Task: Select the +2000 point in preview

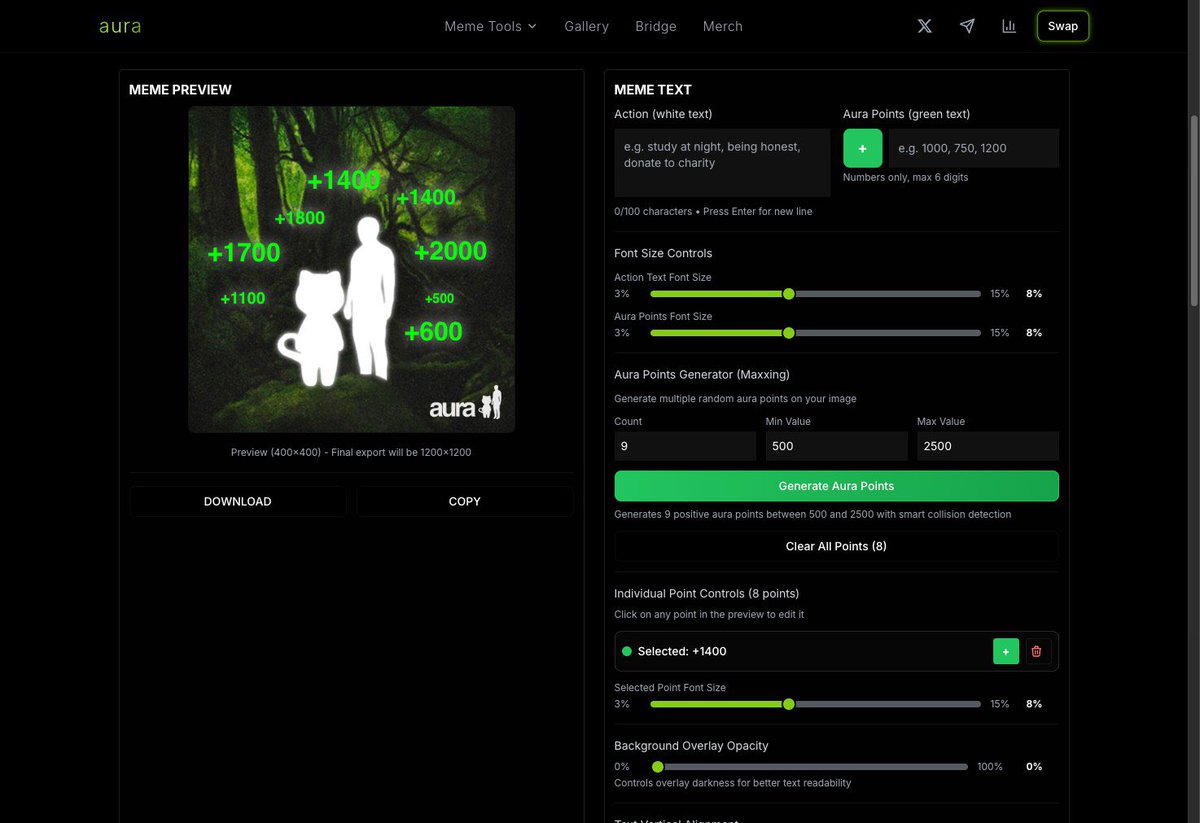Action: coord(450,251)
